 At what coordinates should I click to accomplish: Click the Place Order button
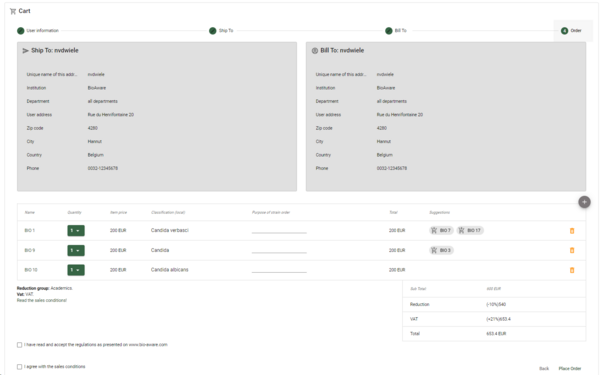pyautogui.click(x=570, y=368)
